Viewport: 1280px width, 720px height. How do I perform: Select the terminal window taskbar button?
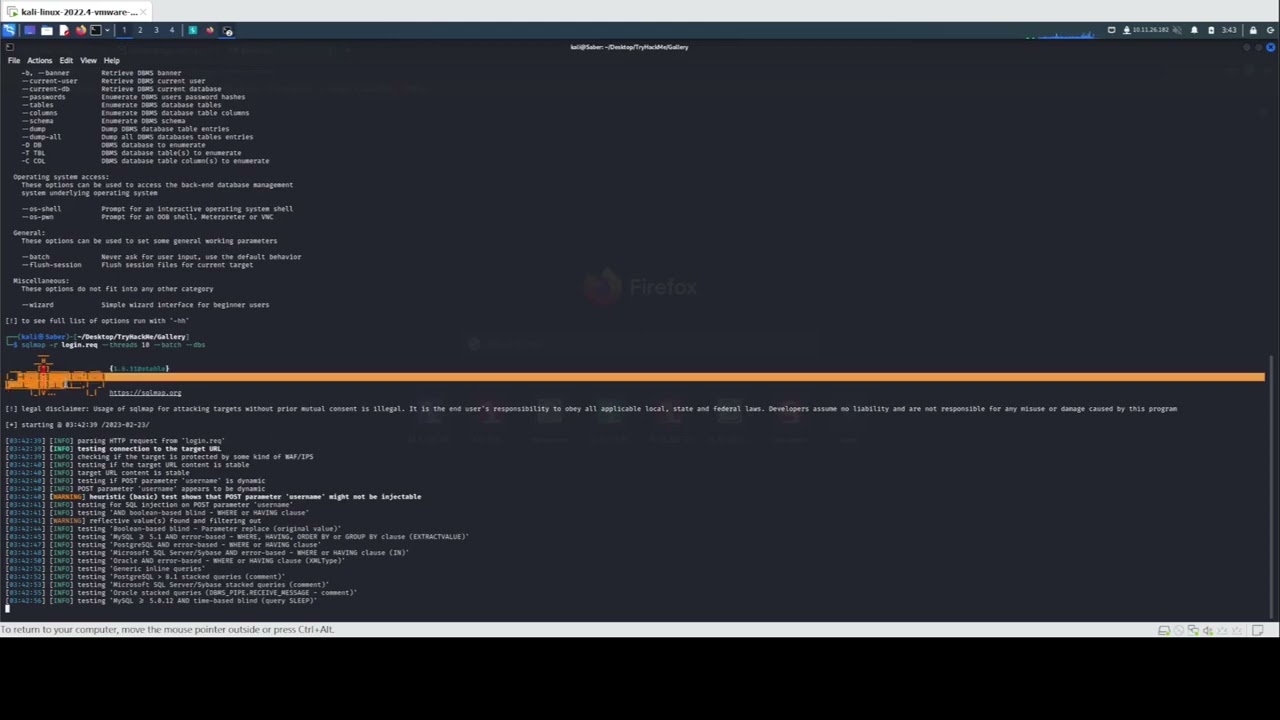(x=227, y=30)
